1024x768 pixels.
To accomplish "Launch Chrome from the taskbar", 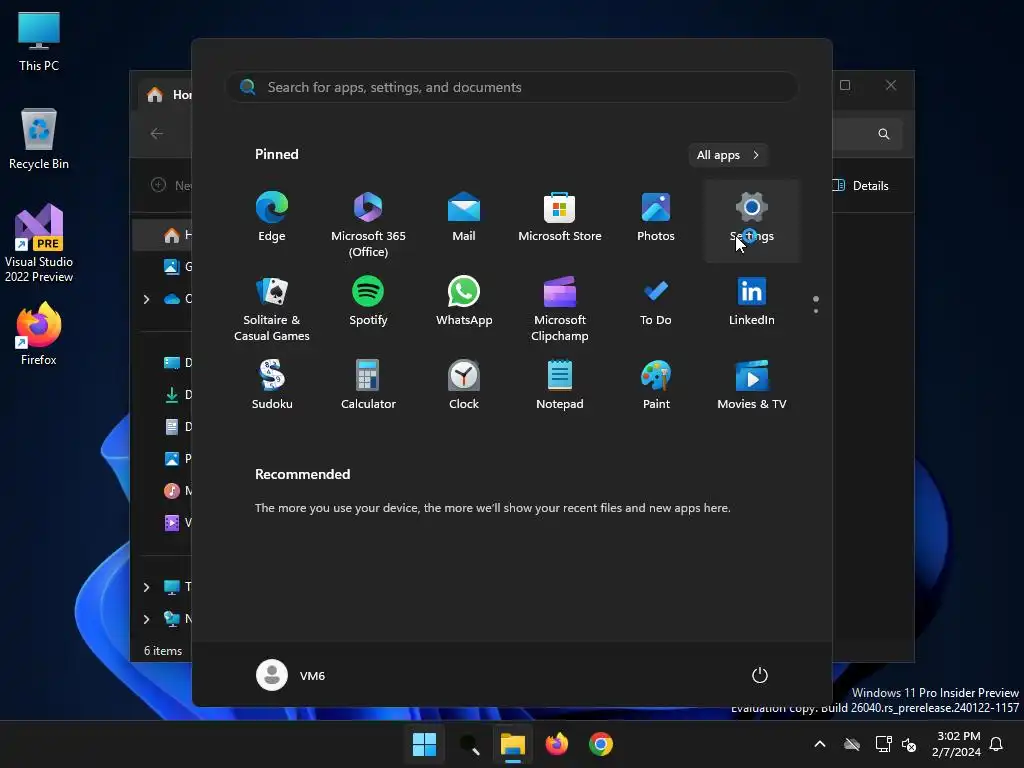I will (601, 744).
